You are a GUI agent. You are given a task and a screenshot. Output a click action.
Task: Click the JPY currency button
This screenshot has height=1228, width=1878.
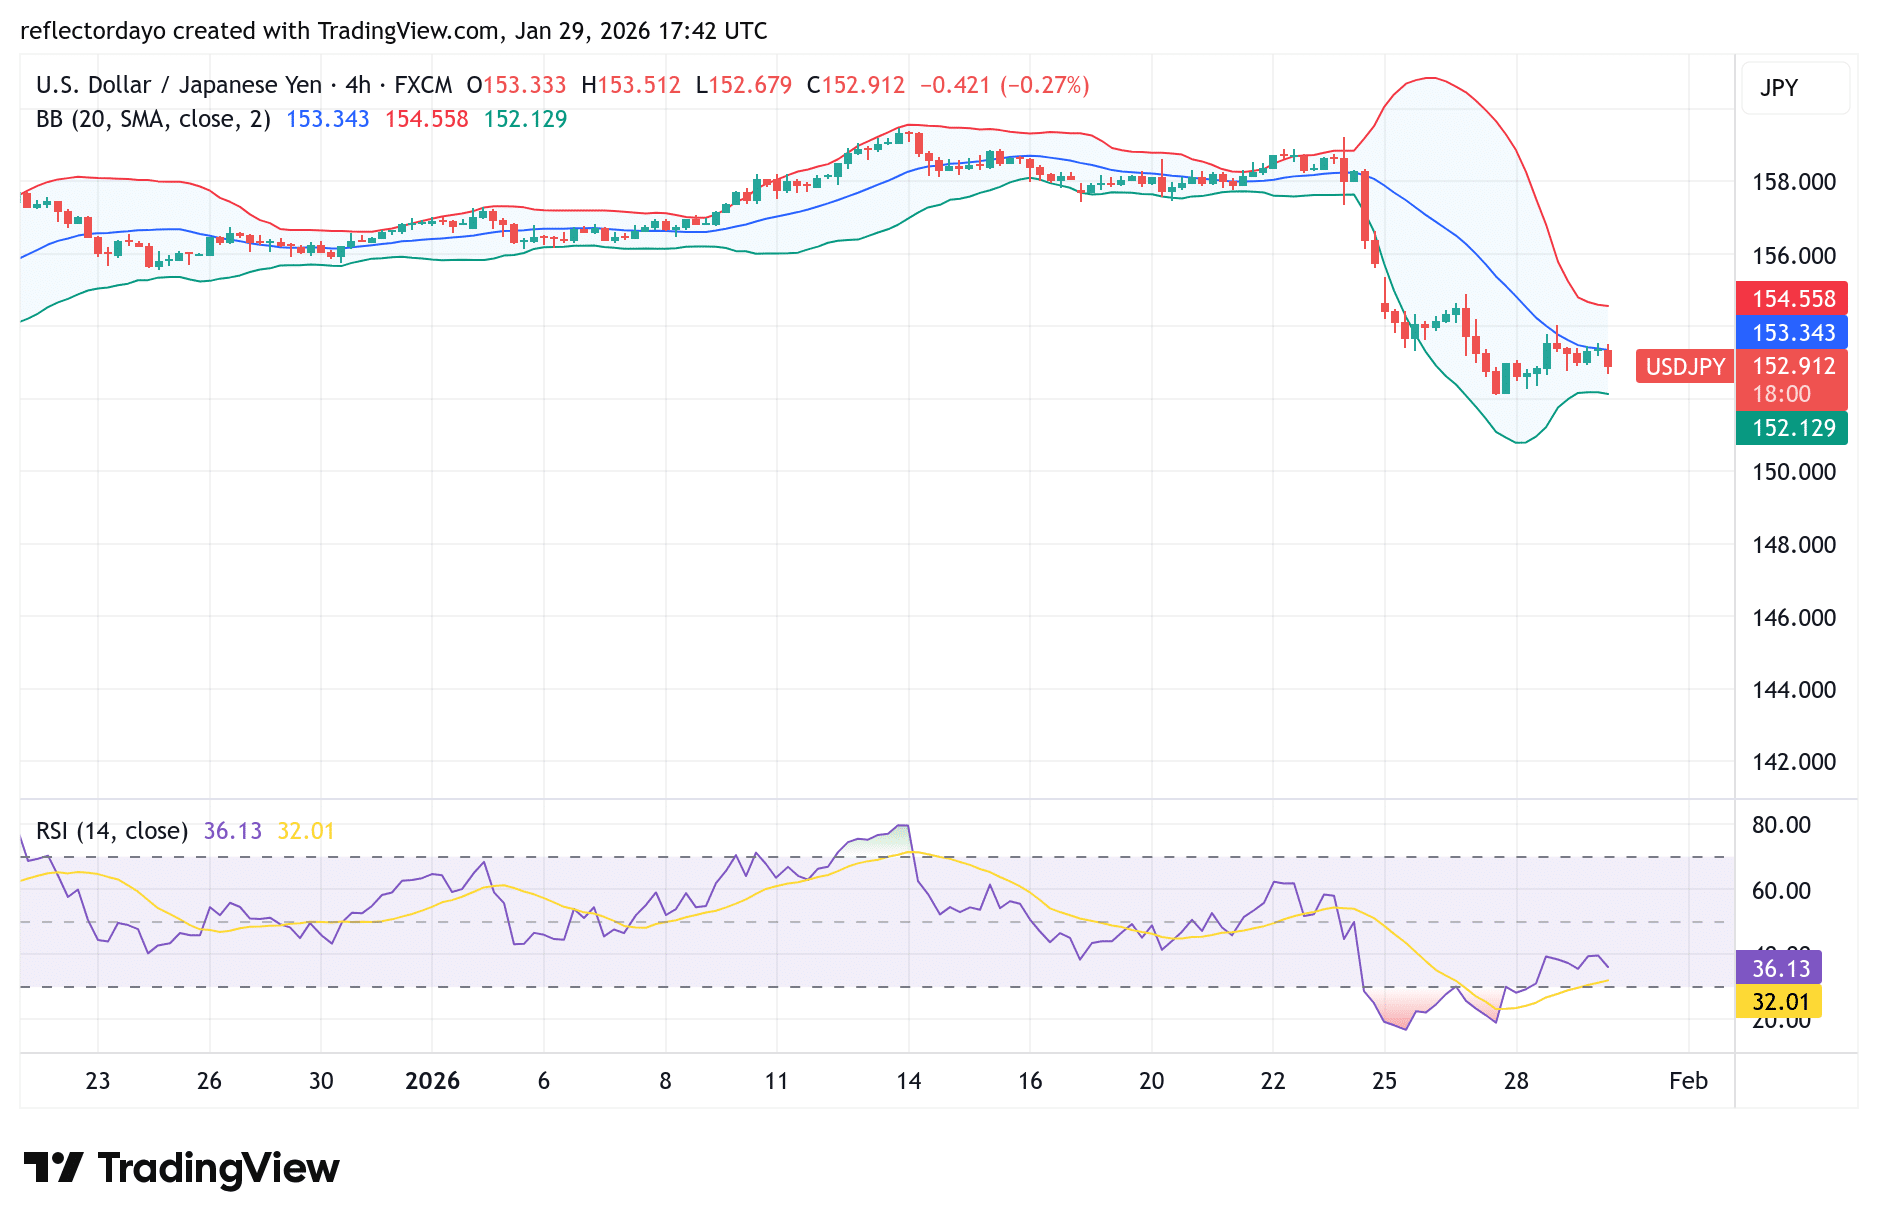pos(1795,88)
